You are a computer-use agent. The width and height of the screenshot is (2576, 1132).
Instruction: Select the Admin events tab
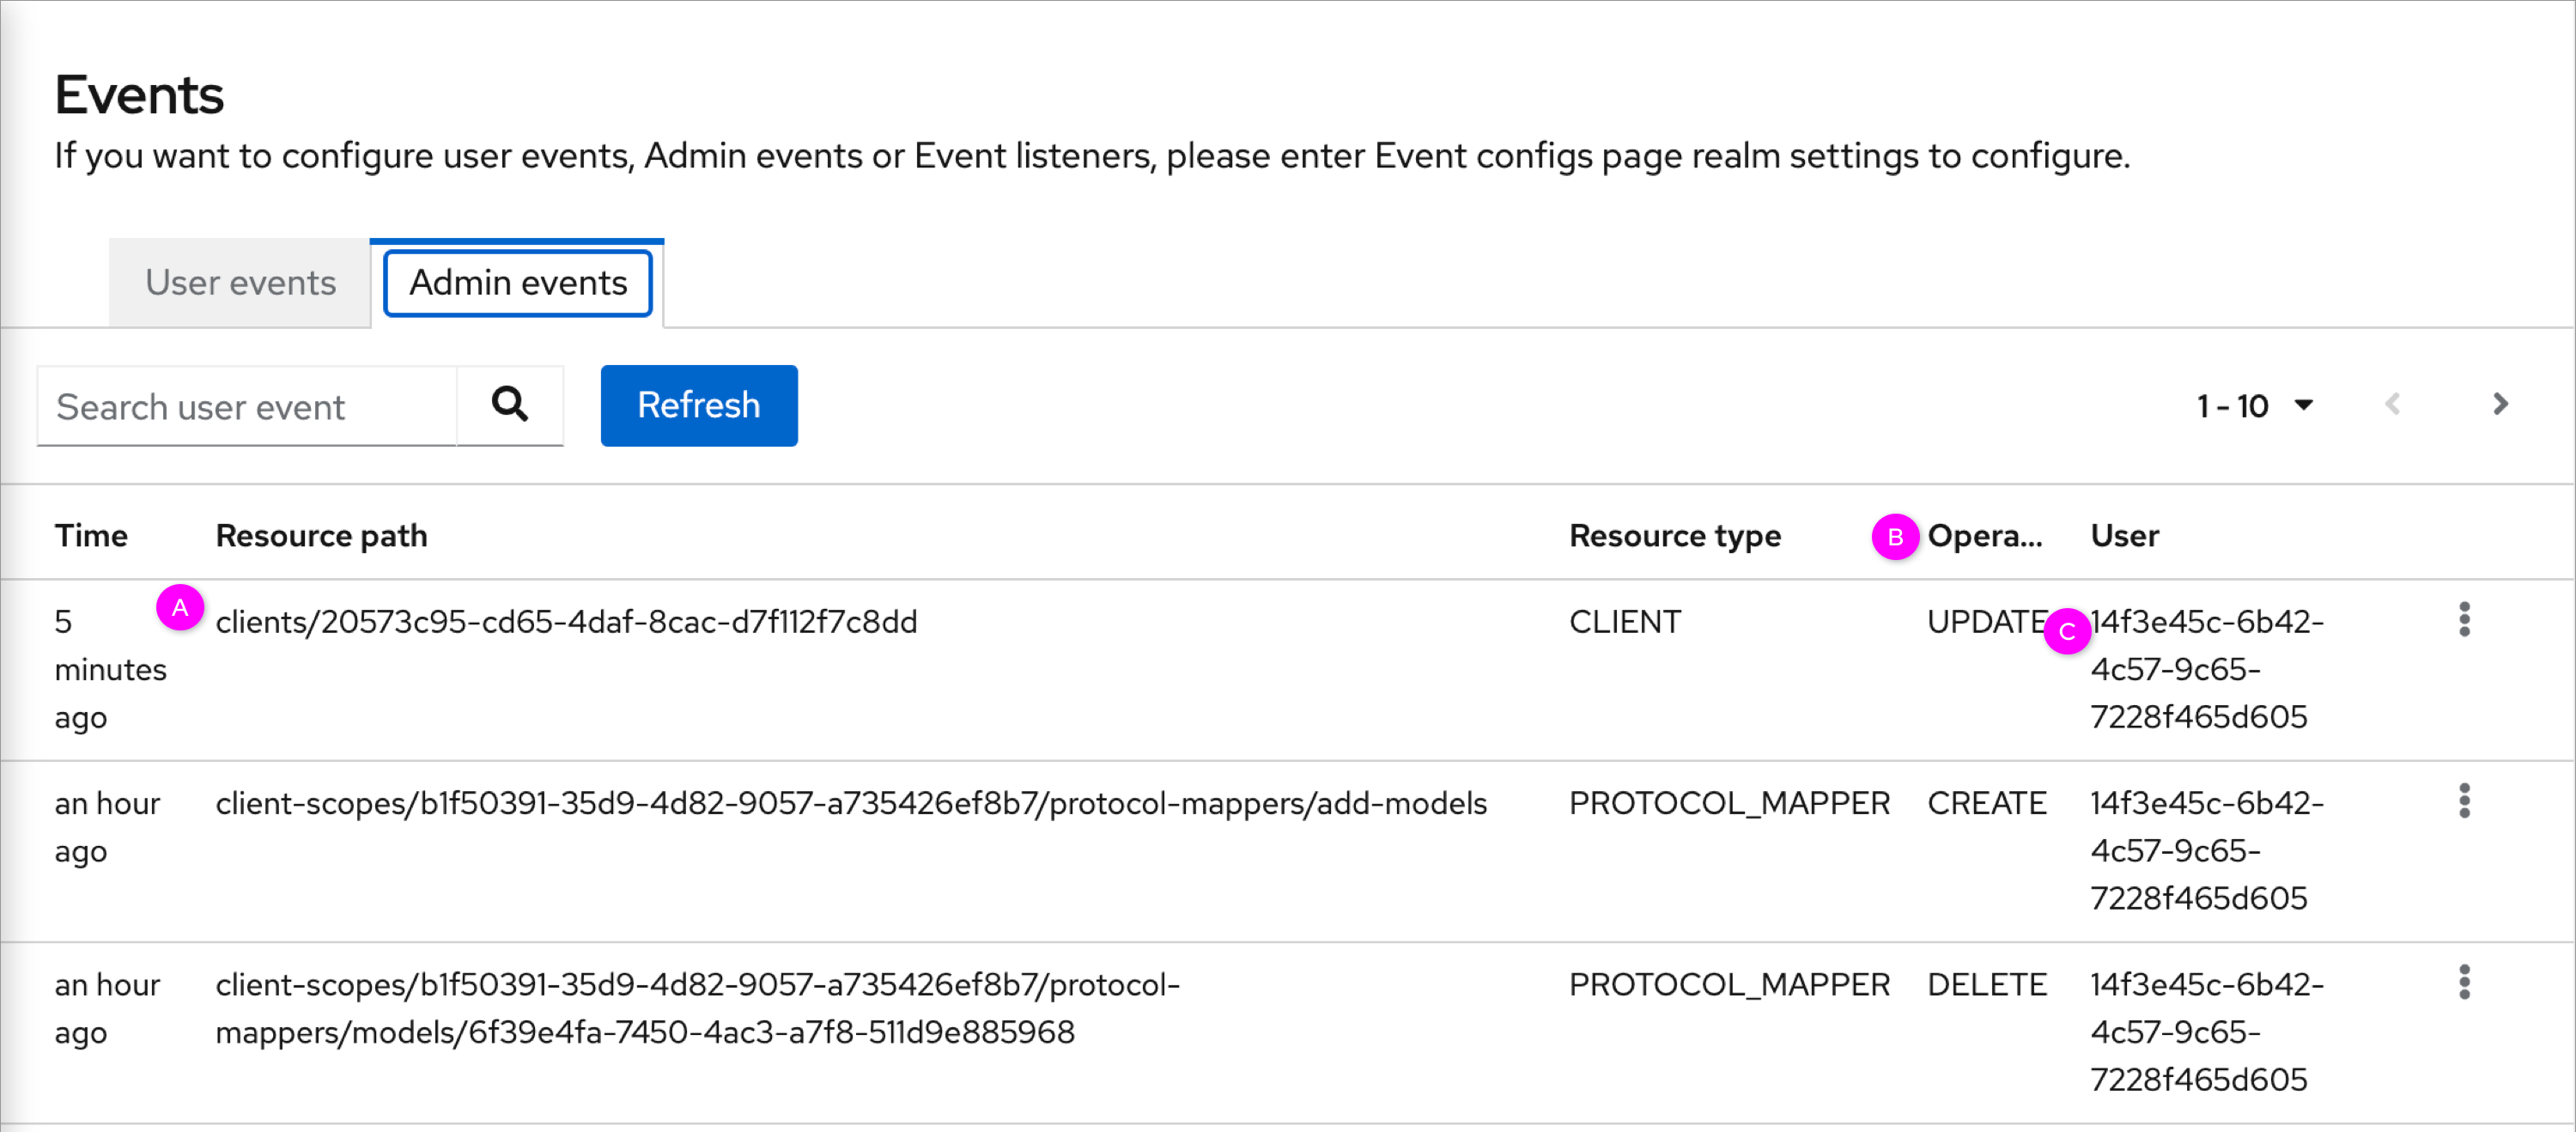(517, 282)
